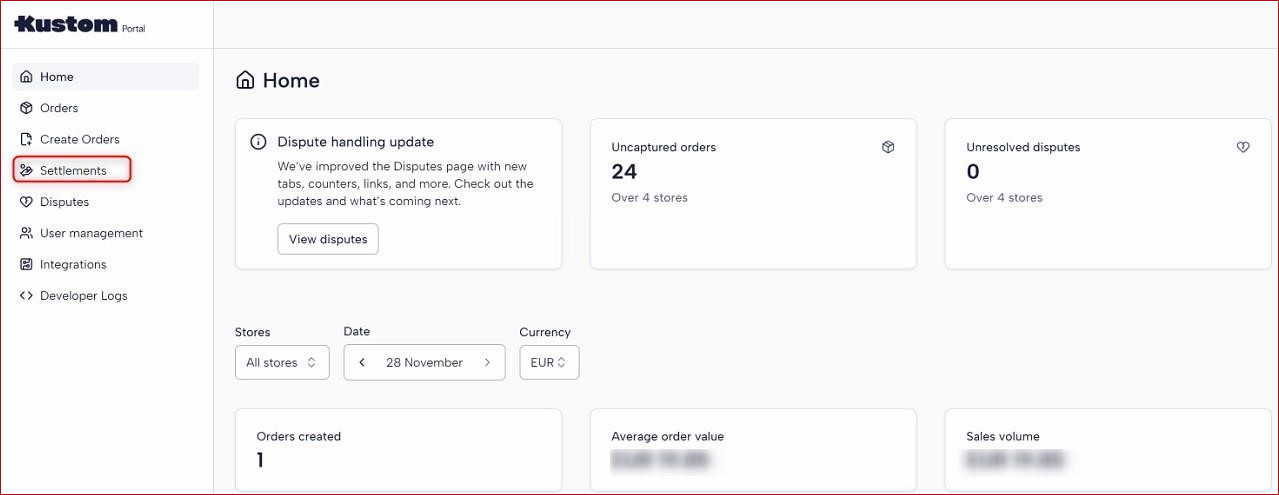Viewport: 1279px width, 495px height.
Task: Click the box icon on Uncaptured orders card
Action: click(888, 147)
